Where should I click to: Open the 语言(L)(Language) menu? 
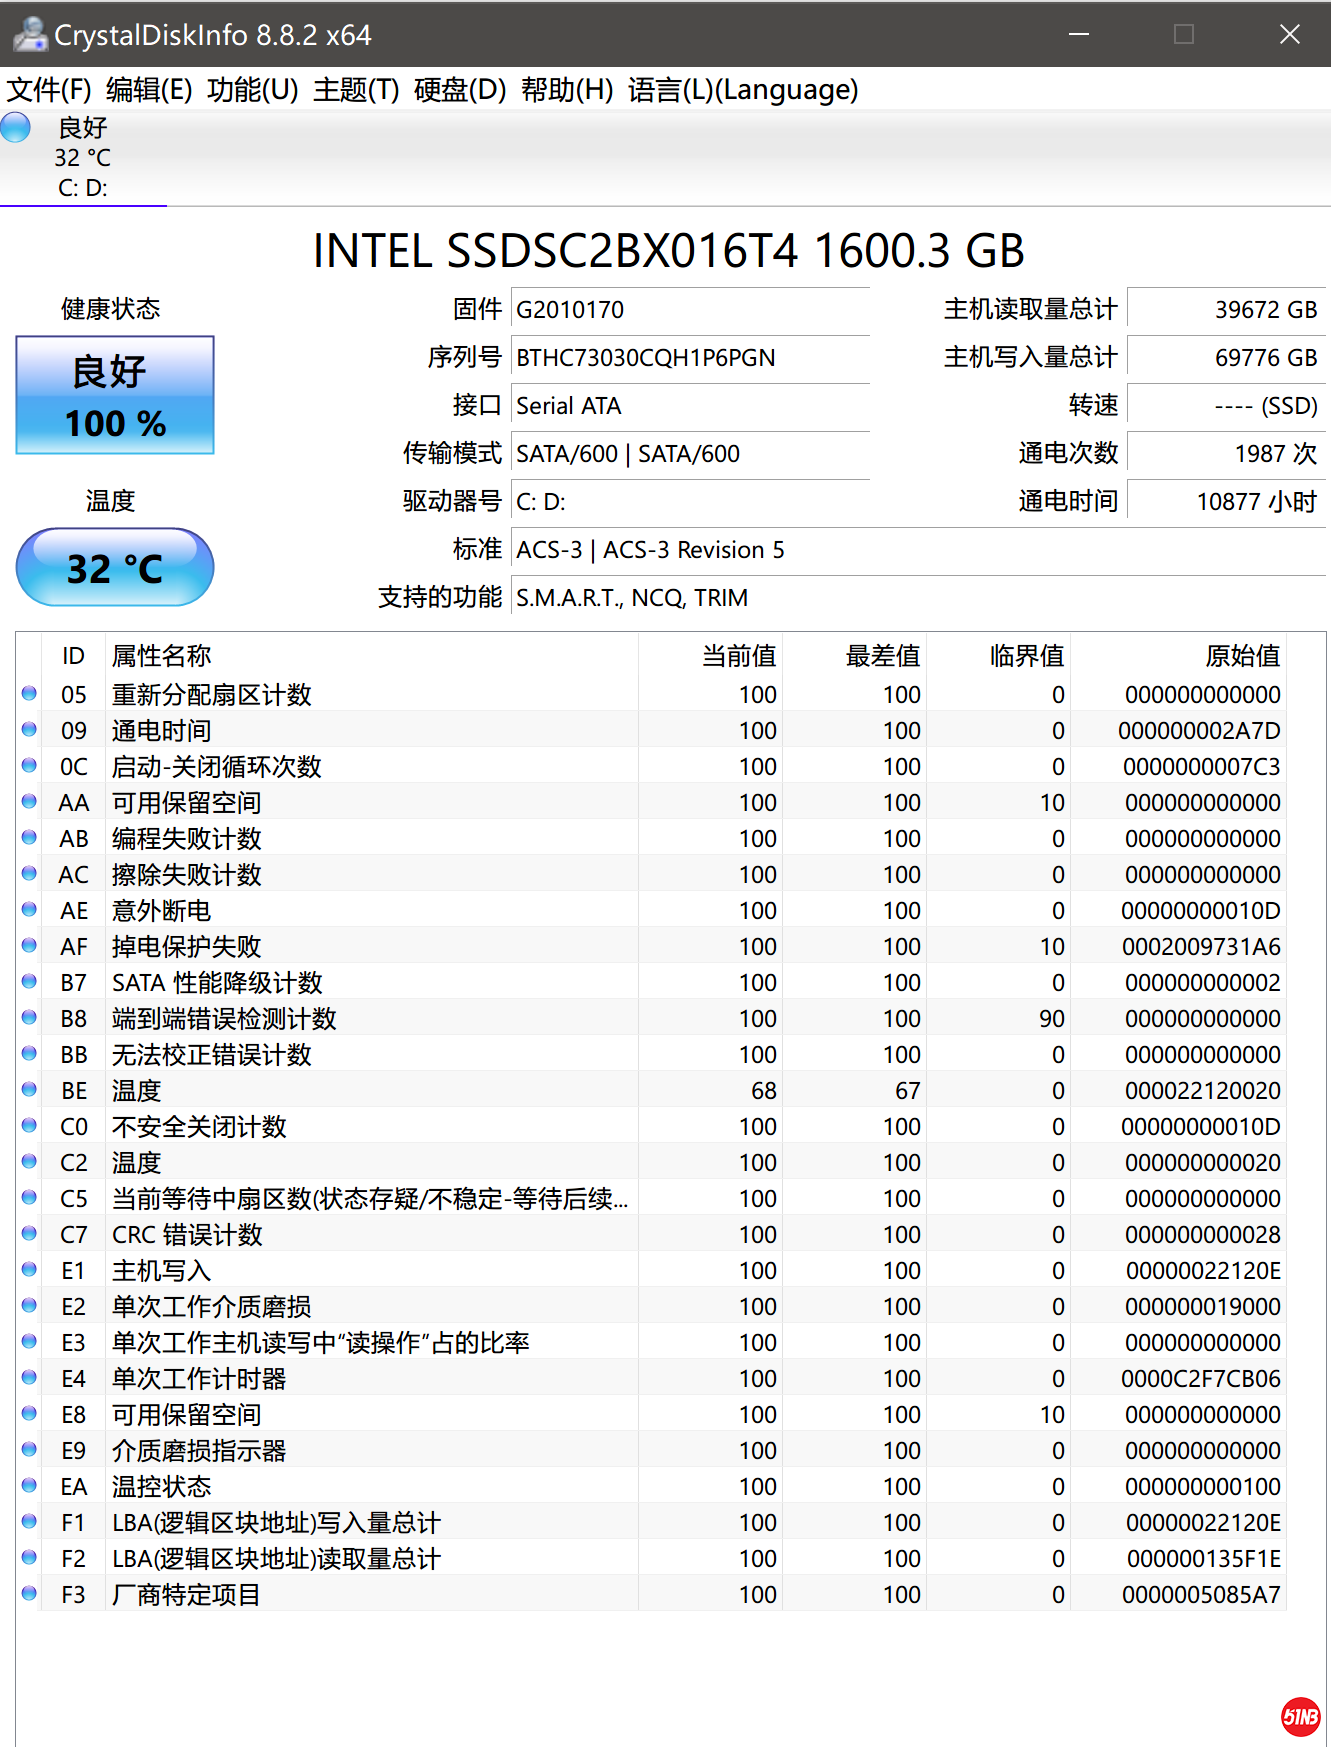click(x=742, y=90)
